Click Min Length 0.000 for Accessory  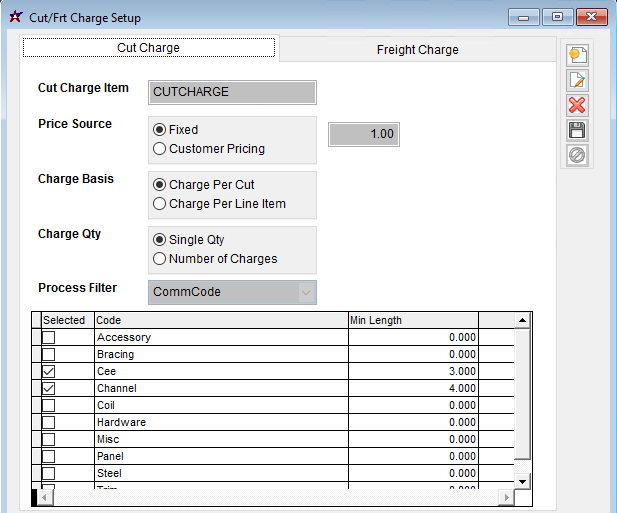tap(414, 337)
